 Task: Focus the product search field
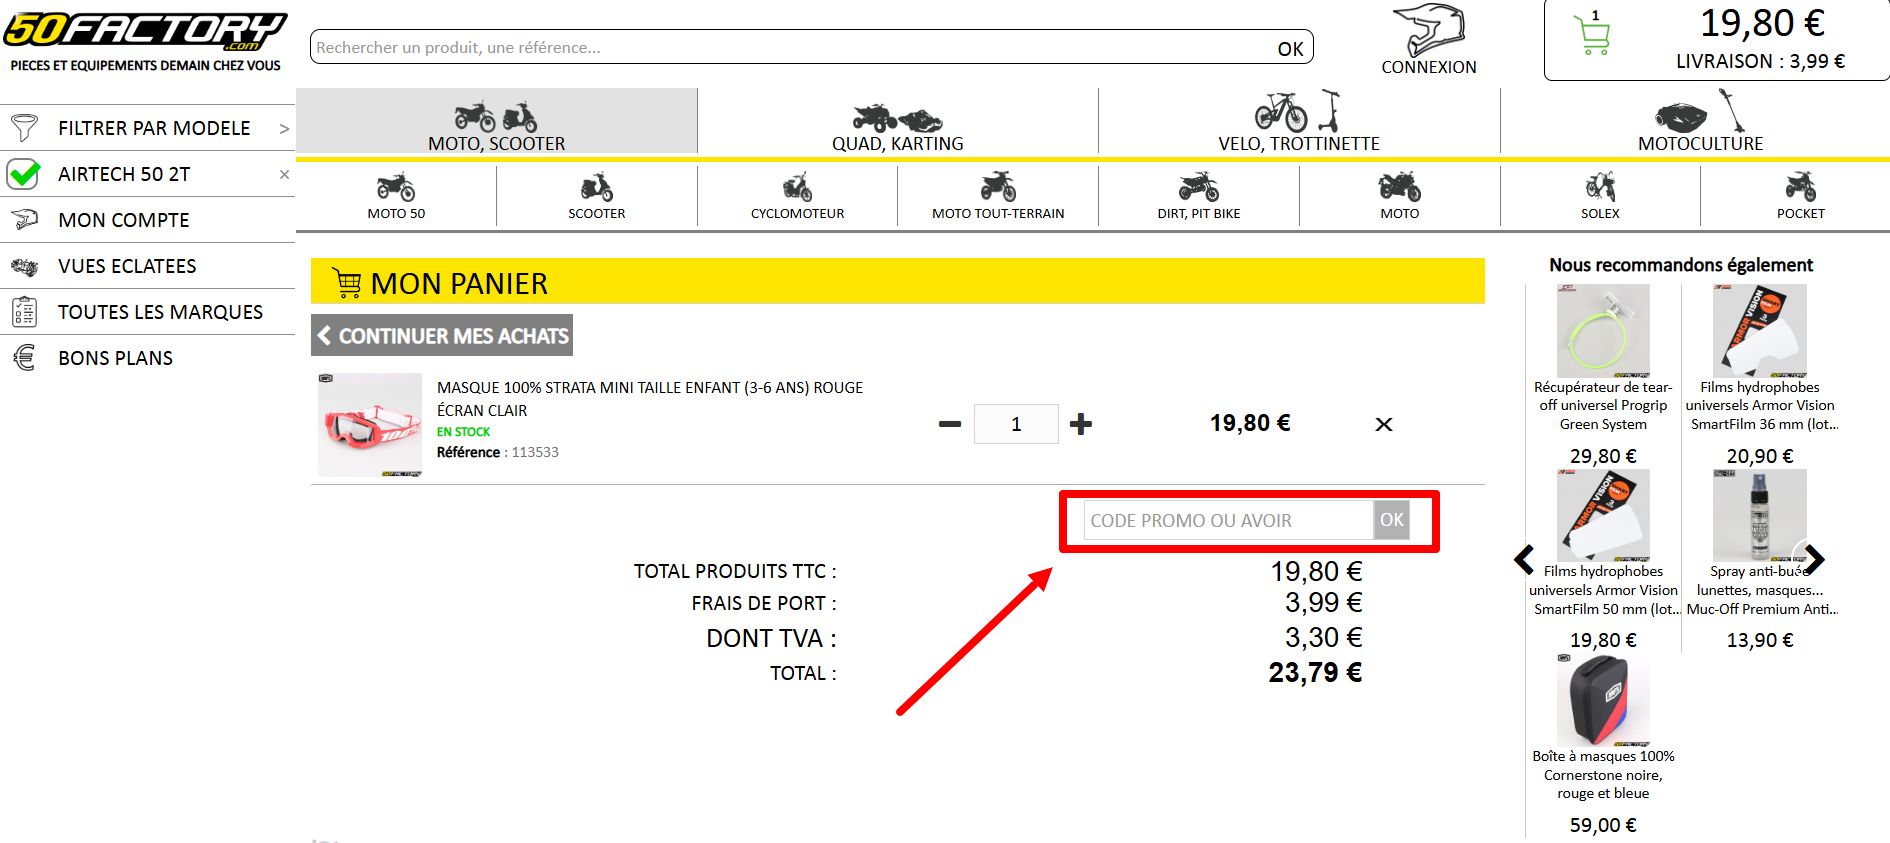pos(790,47)
